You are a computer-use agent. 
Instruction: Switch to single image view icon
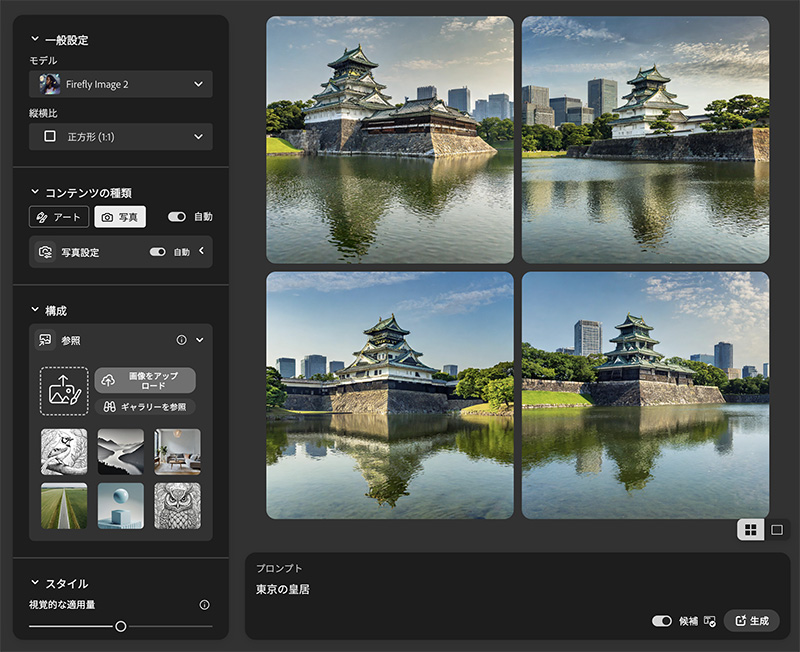pos(777,530)
